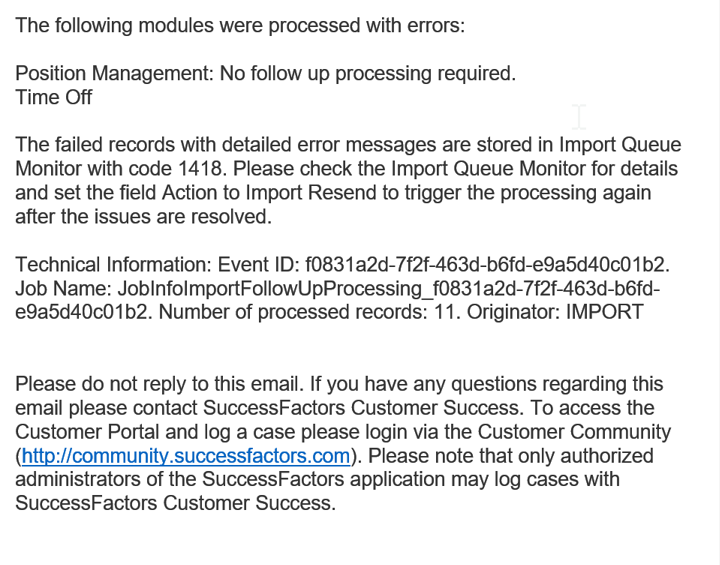Click 'Import Queue Monitor for details' phrase
The image size is (720, 565).
click(x=534, y=169)
